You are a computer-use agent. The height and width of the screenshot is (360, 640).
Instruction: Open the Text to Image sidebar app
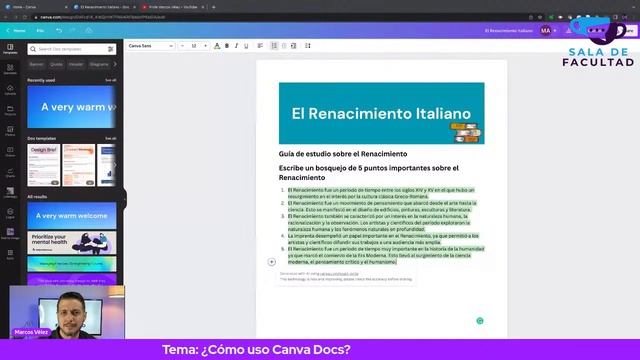pos(10,234)
